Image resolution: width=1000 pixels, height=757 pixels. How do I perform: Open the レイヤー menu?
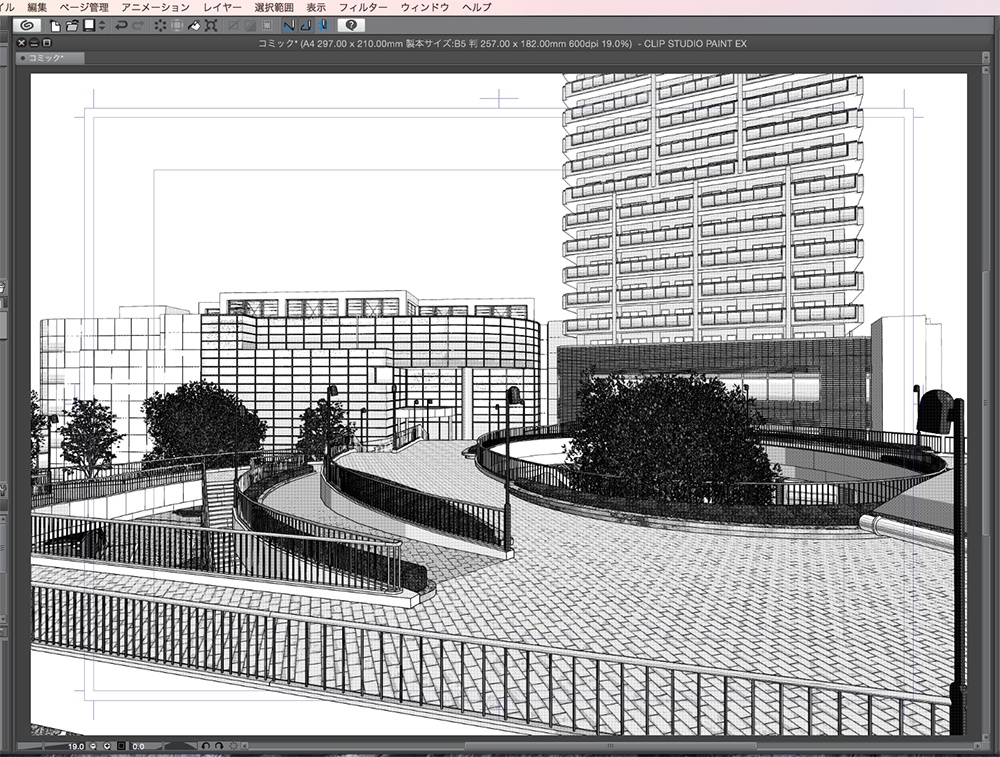pos(223,7)
